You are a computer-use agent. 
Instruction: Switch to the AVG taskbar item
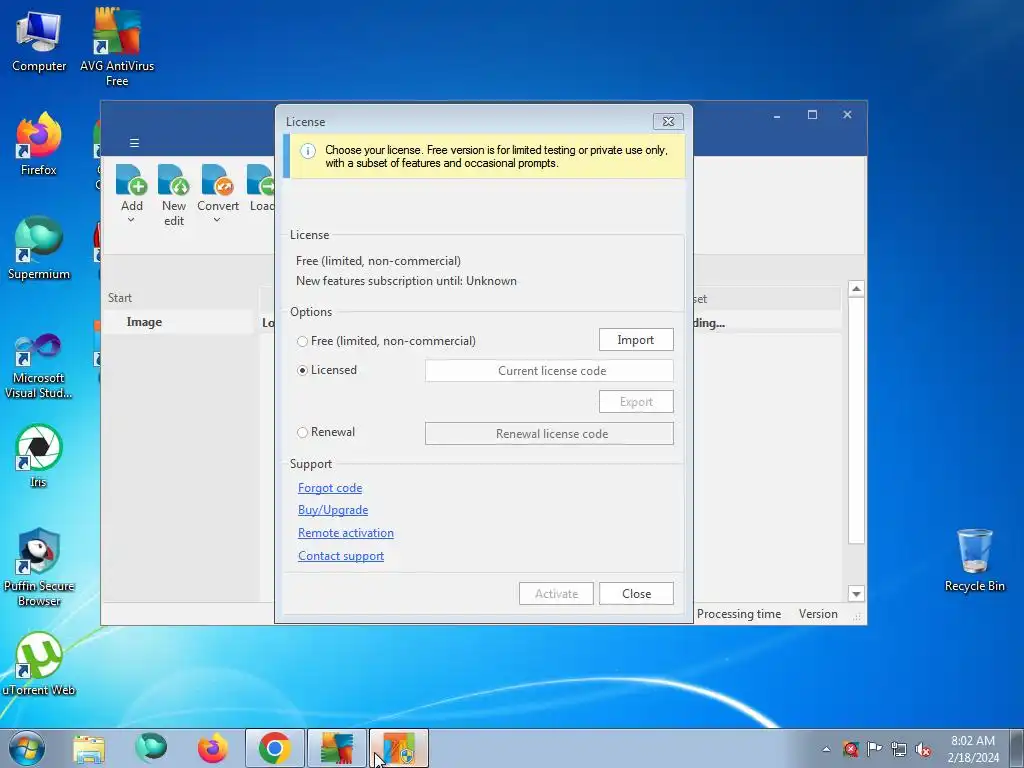[337, 748]
